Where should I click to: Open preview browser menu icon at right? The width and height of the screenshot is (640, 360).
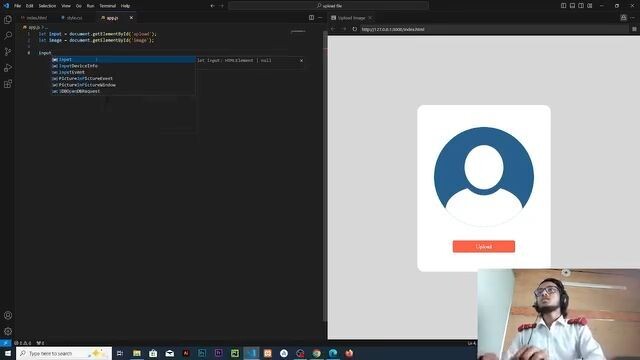634,29
